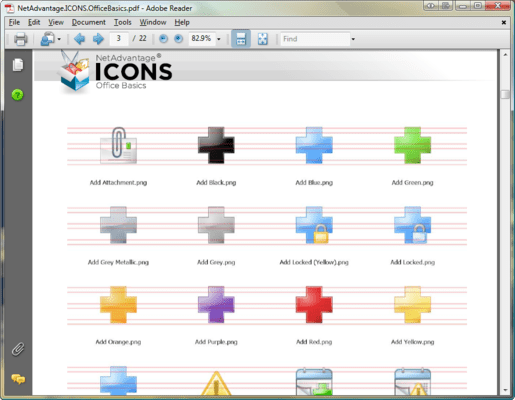
Task: Open the Document menu
Action: [89, 22]
